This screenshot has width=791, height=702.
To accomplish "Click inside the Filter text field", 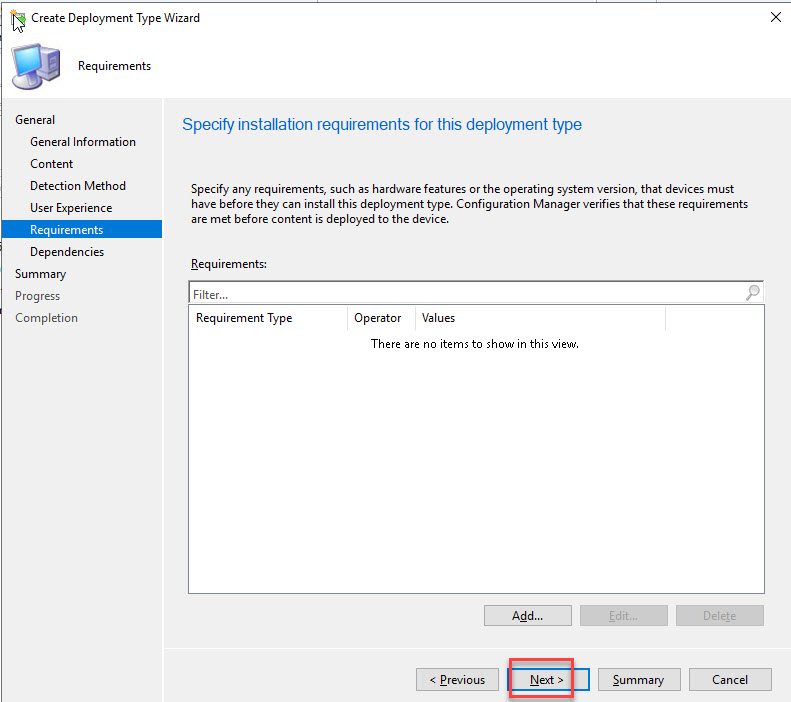I will pyautogui.click(x=465, y=294).
